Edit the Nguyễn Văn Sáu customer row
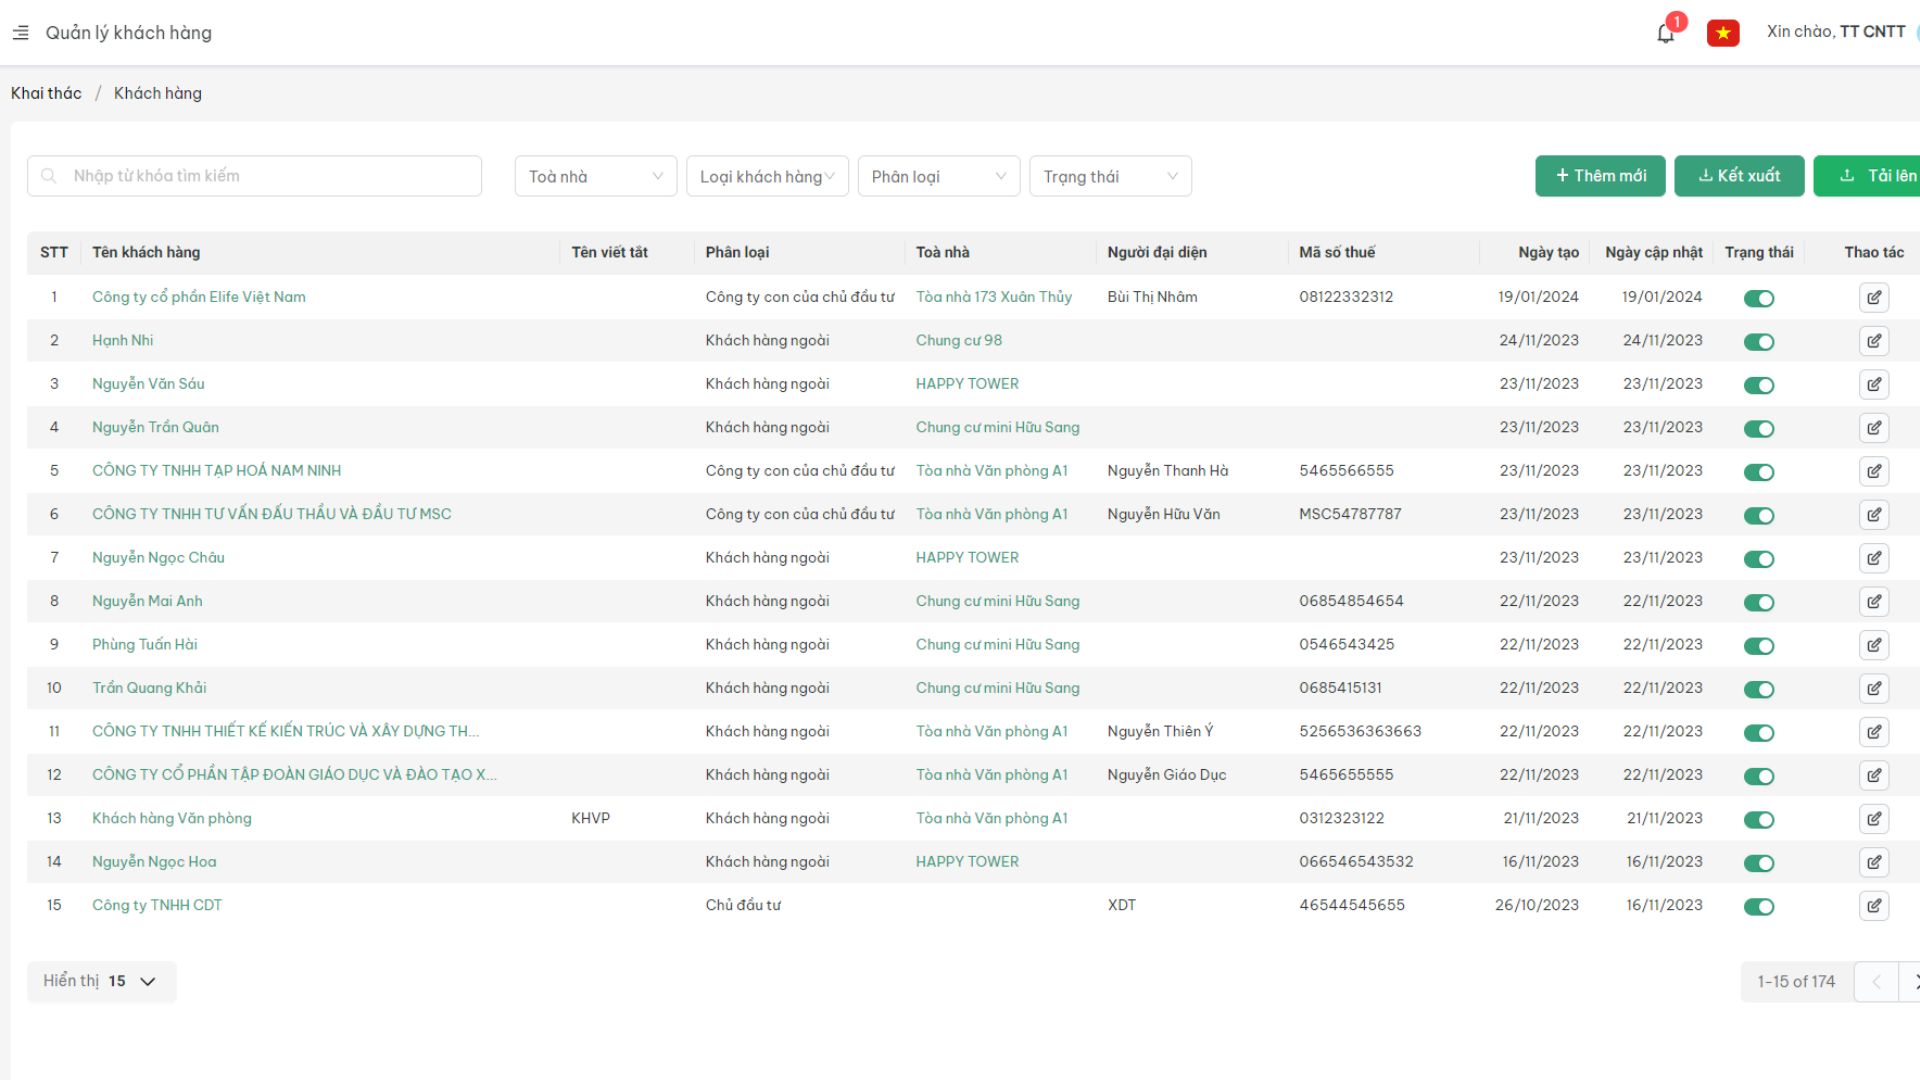The height and width of the screenshot is (1080, 1920). tap(1874, 384)
